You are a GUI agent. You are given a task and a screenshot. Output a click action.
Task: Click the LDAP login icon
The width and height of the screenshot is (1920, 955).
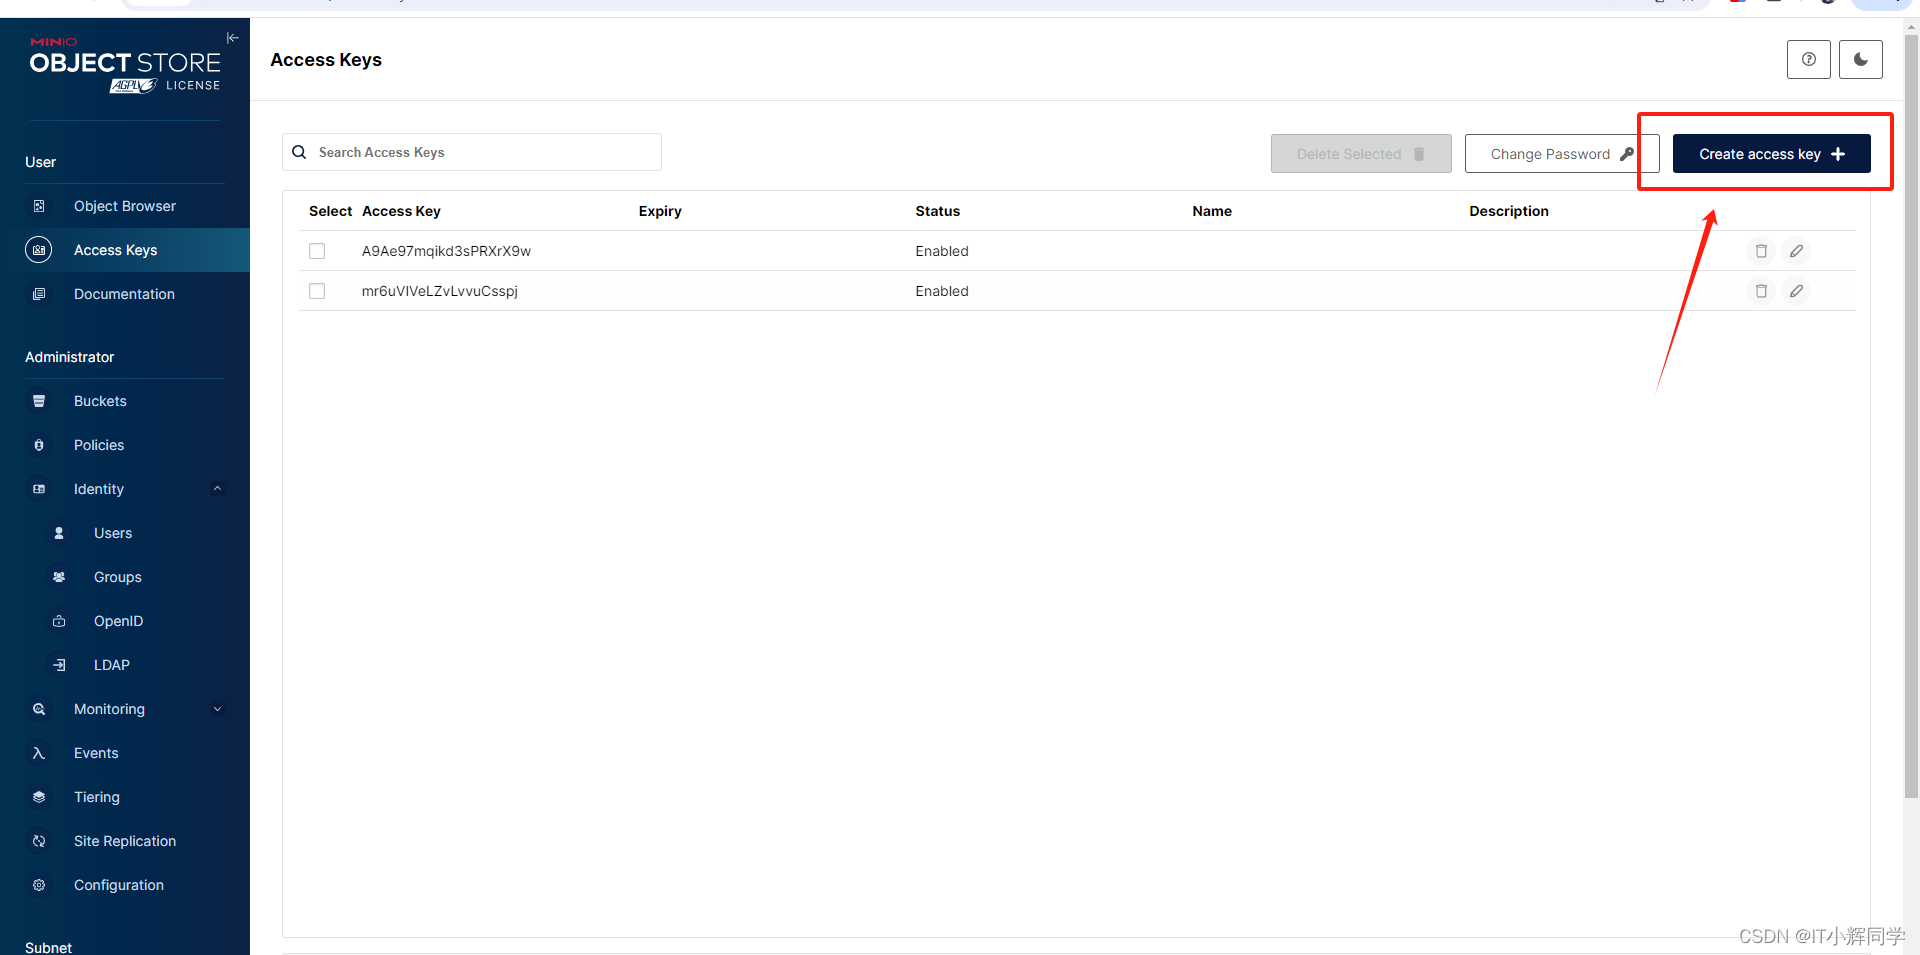coord(59,665)
